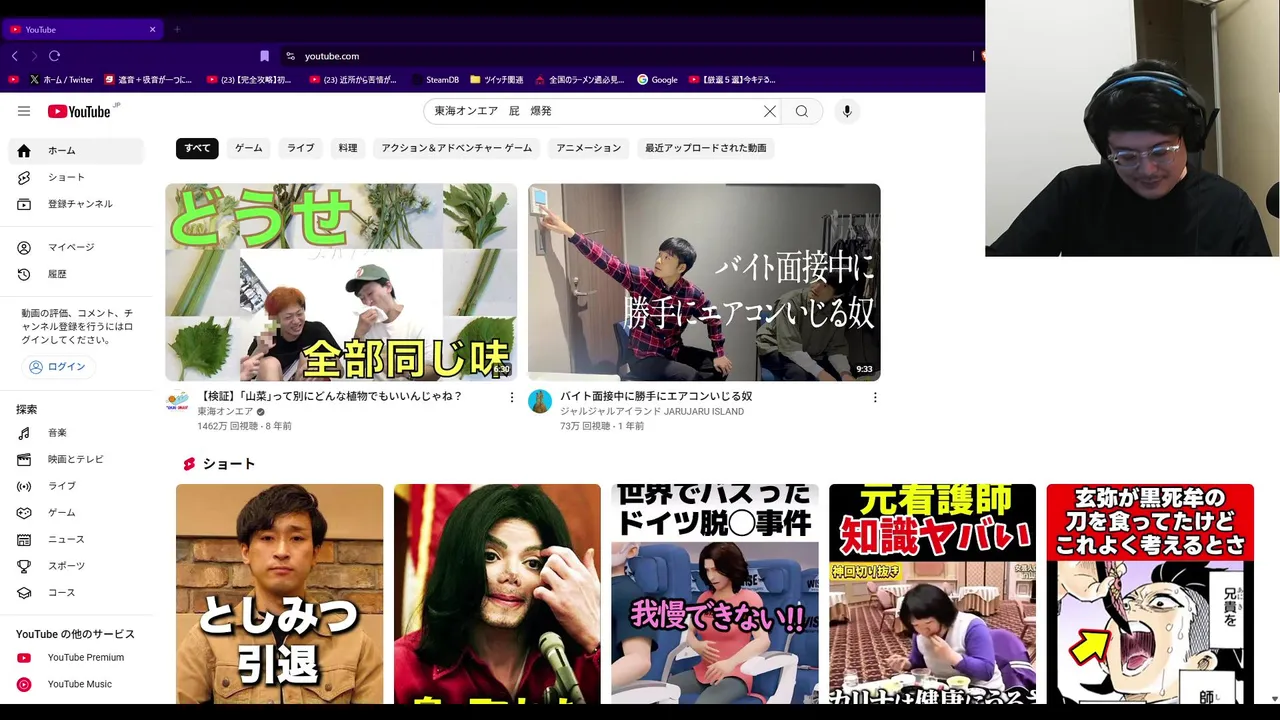Open the としみつ引退 short
This screenshot has height=720, width=1280.
pyautogui.click(x=279, y=594)
